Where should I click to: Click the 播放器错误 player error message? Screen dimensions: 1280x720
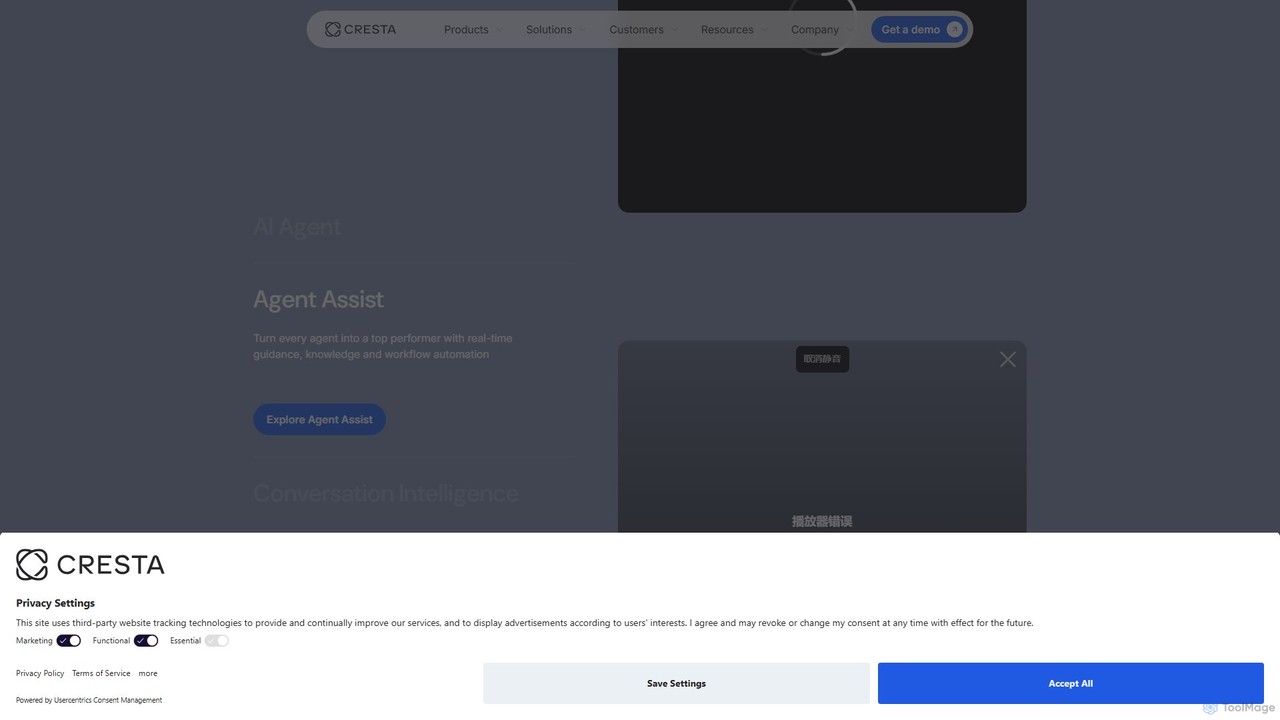coord(822,521)
